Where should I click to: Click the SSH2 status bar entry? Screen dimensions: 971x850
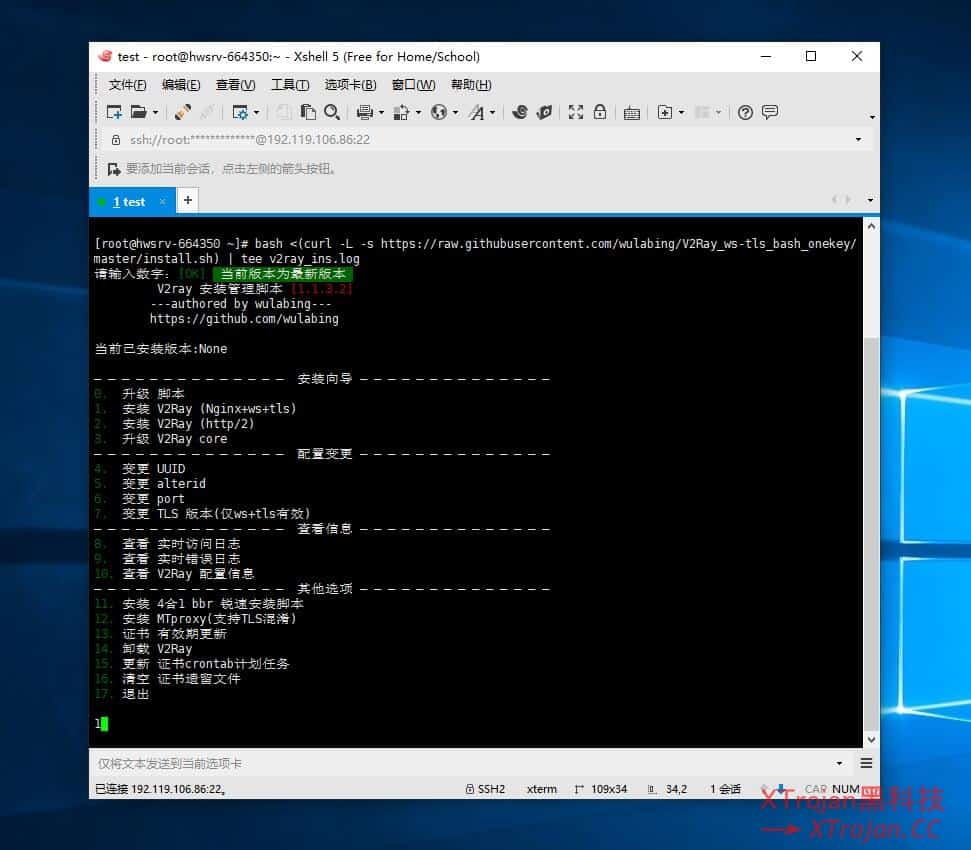(485, 789)
